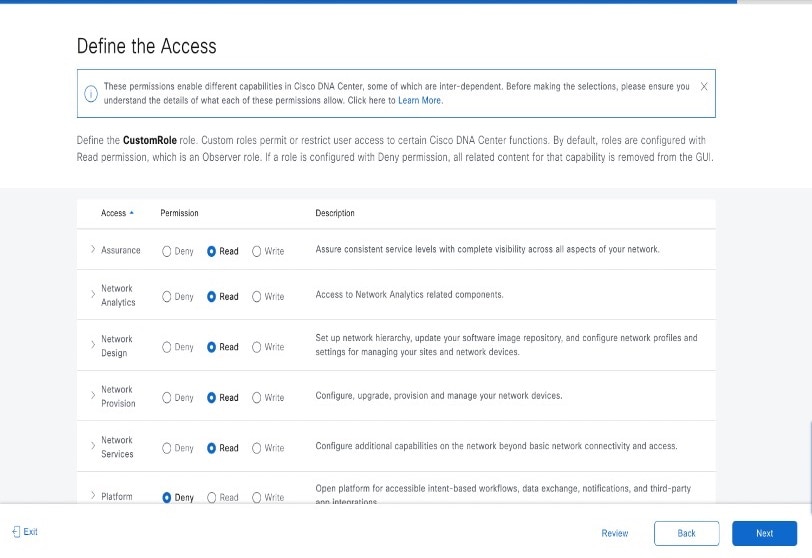Click the Network Provision access label
812x558 pixels.
click(x=118, y=396)
